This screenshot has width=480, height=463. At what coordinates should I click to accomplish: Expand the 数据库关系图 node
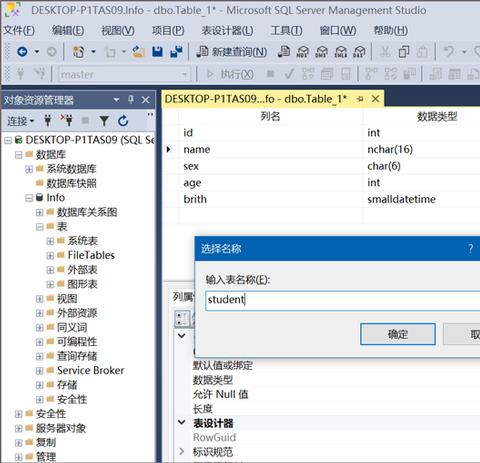pos(39,212)
